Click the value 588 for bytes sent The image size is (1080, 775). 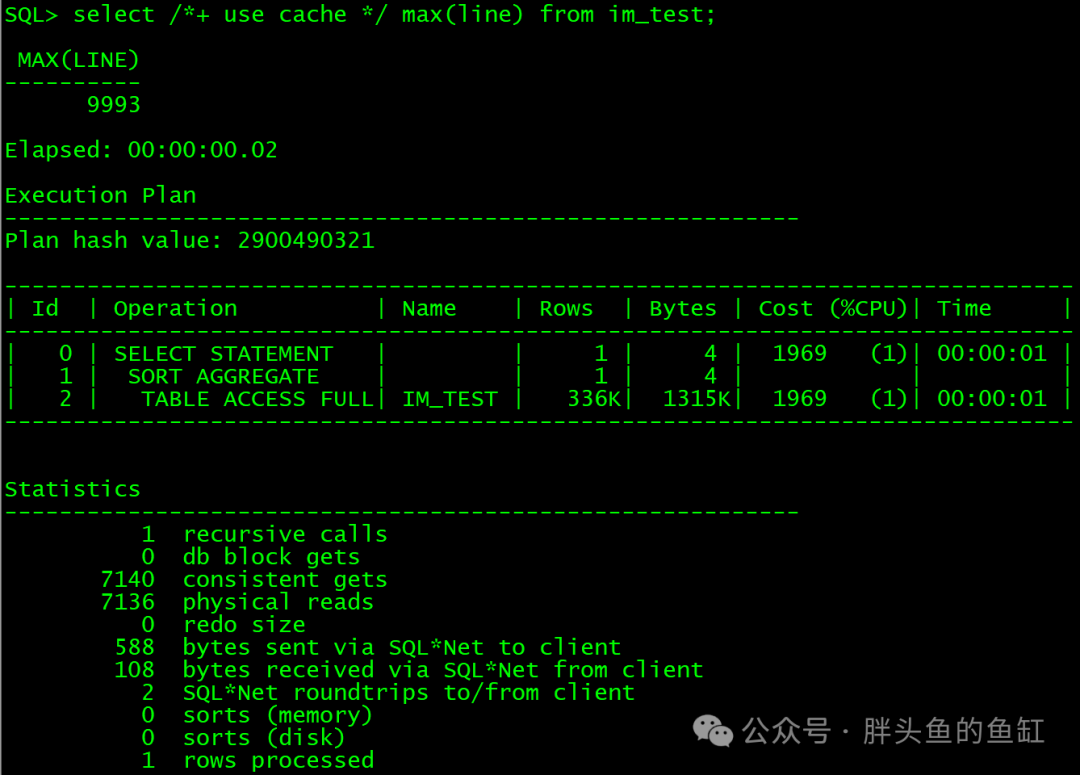pos(134,648)
